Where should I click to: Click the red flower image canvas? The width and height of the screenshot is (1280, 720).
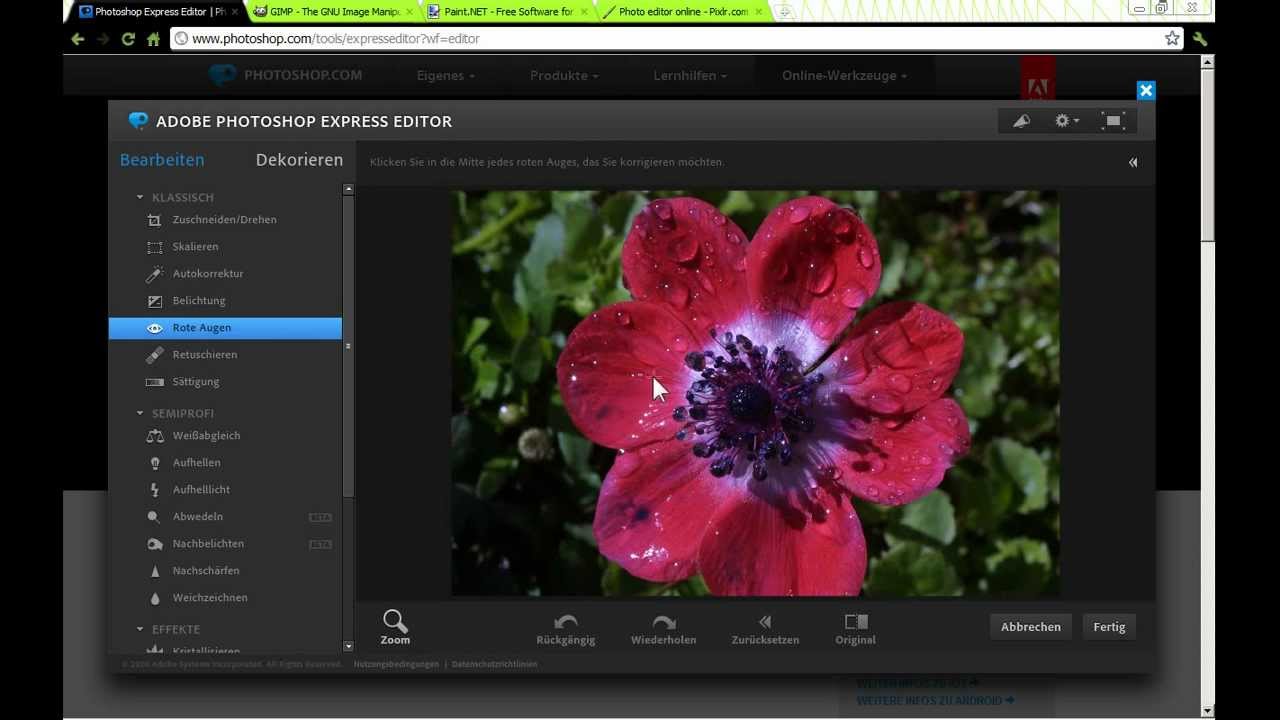[x=755, y=393]
